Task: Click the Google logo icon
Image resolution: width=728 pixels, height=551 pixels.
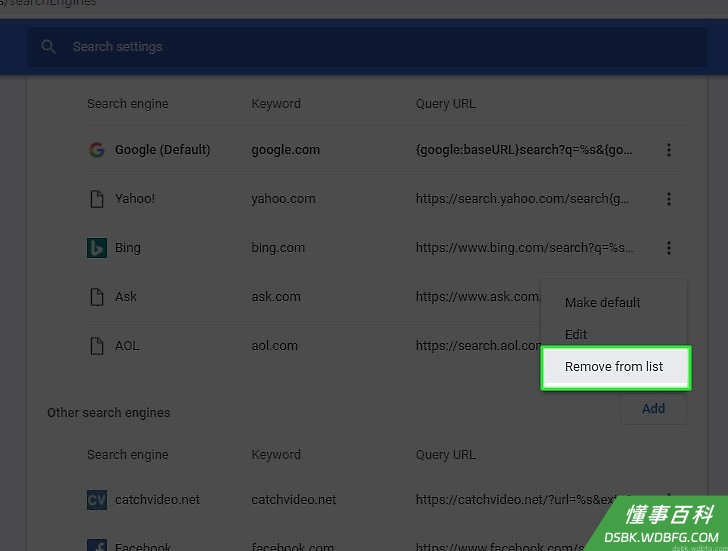Action: click(97, 150)
